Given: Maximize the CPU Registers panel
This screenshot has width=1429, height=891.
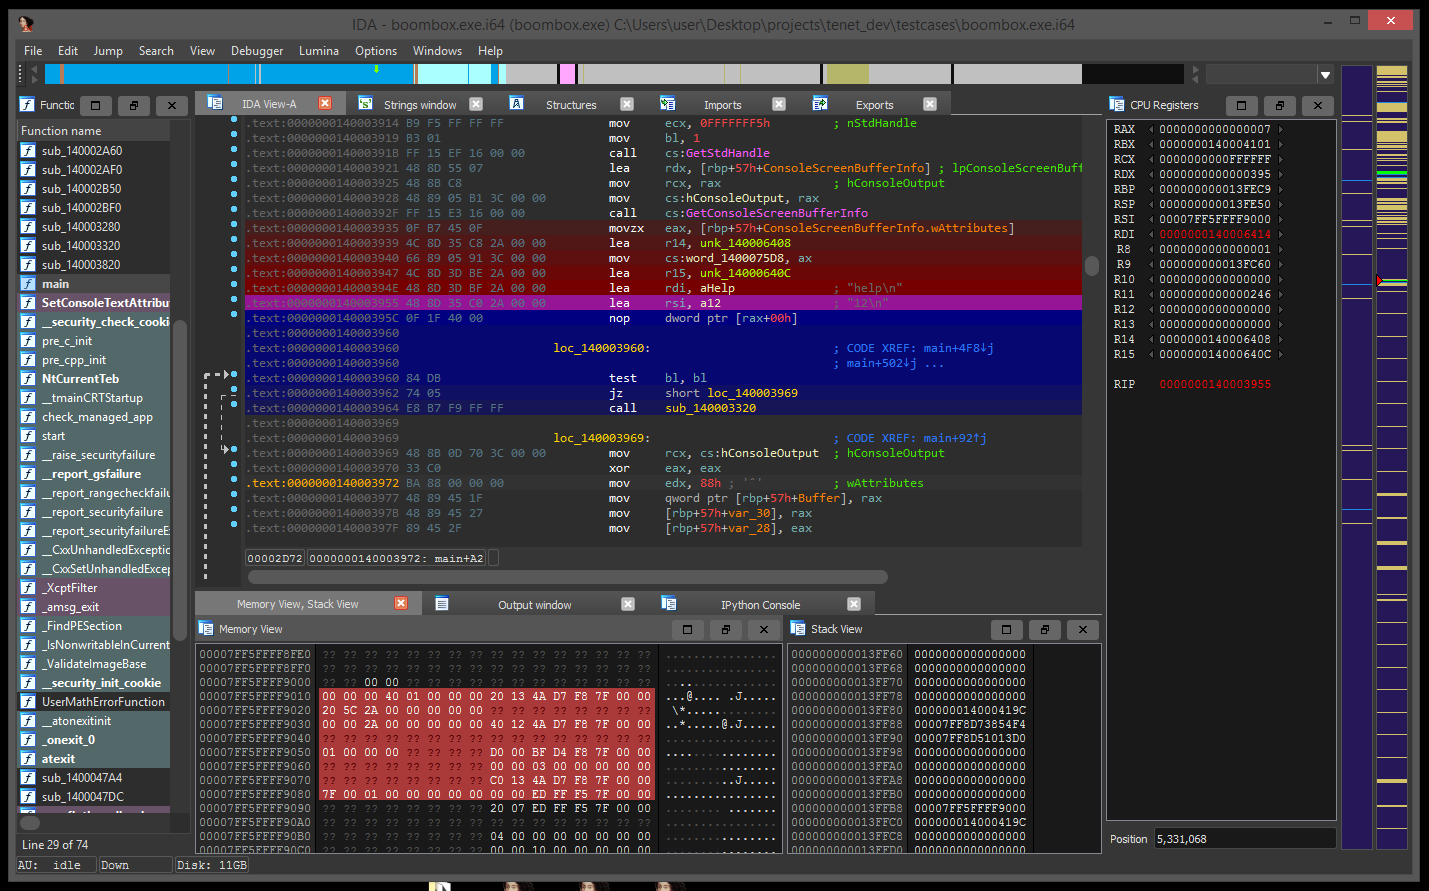Looking at the screenshot, I should pos(1241,105).
